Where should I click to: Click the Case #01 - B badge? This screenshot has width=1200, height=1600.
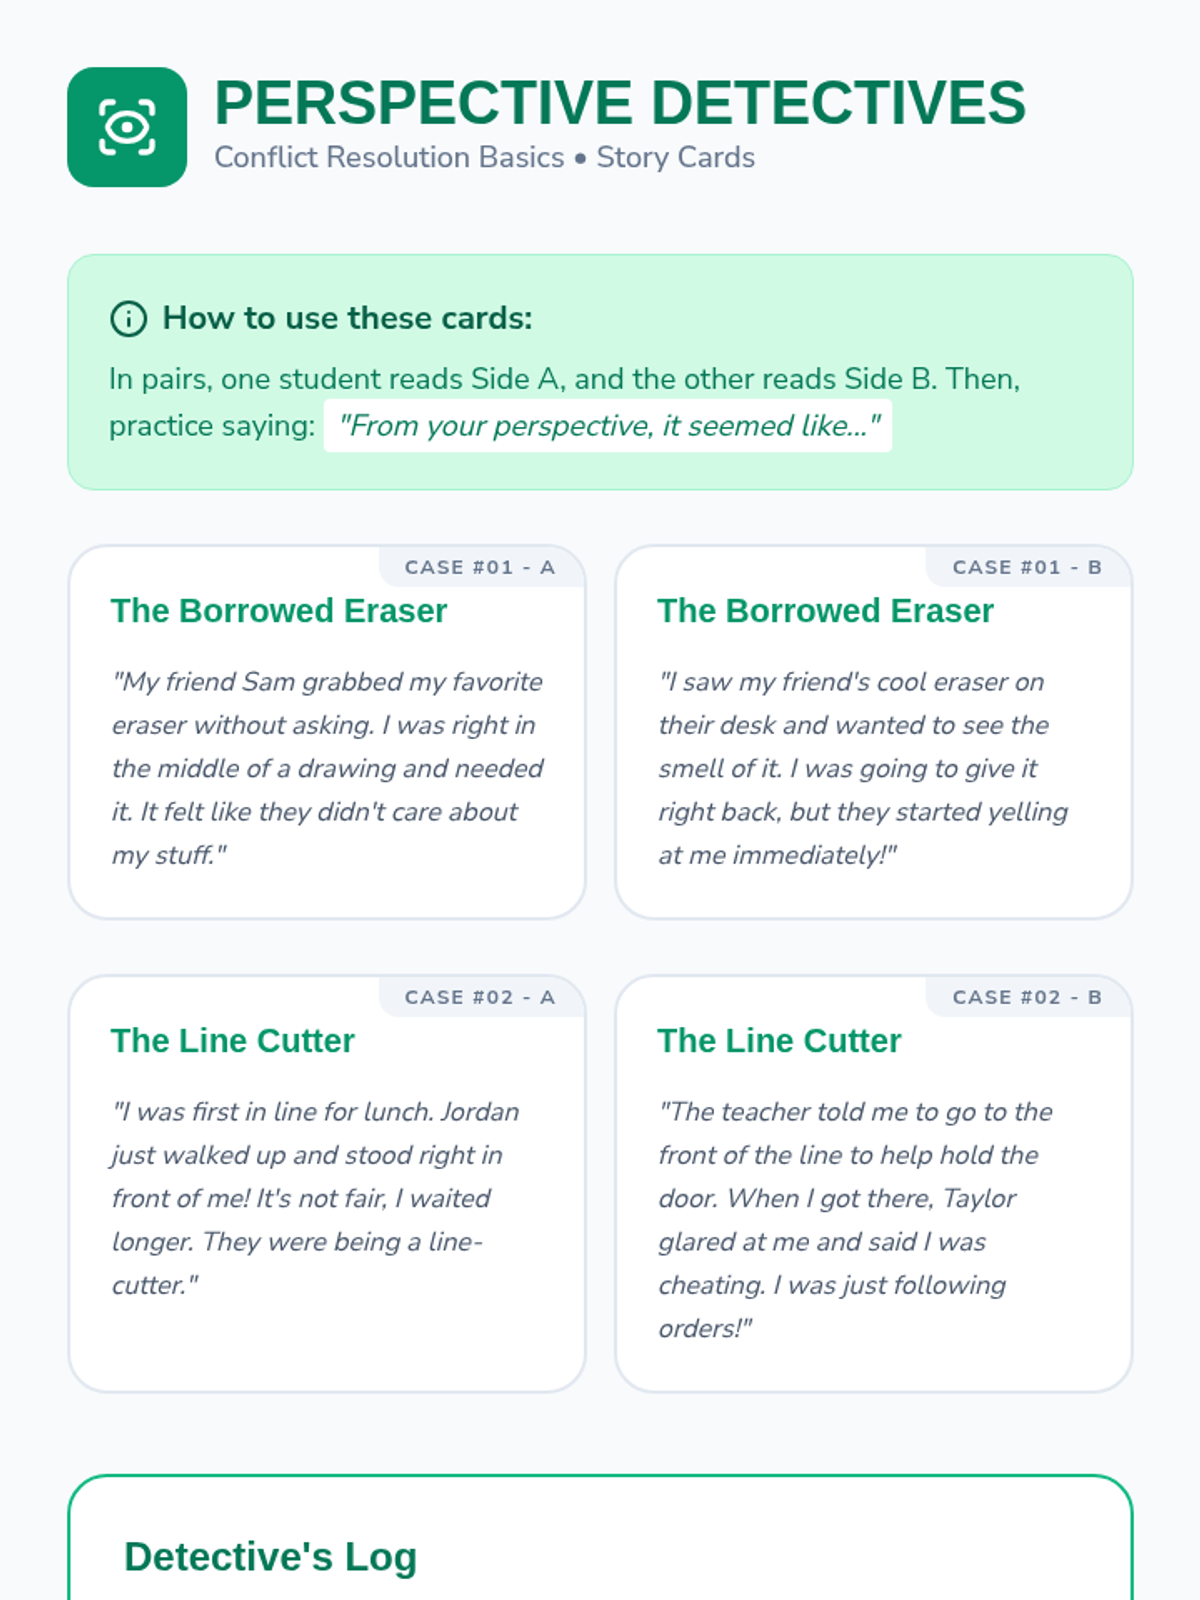pyautogui.click(x=1027, y=567)
